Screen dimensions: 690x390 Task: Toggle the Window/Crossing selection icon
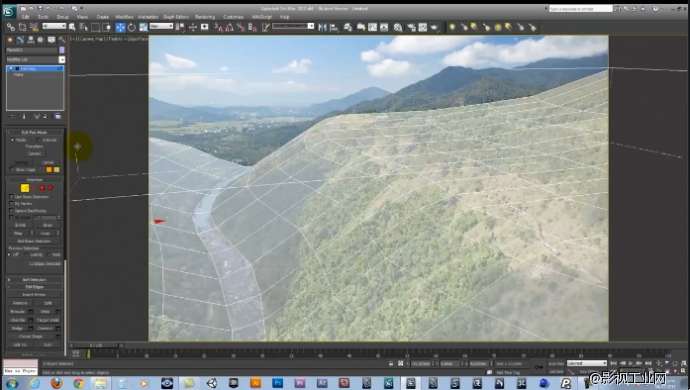[106, 27]
